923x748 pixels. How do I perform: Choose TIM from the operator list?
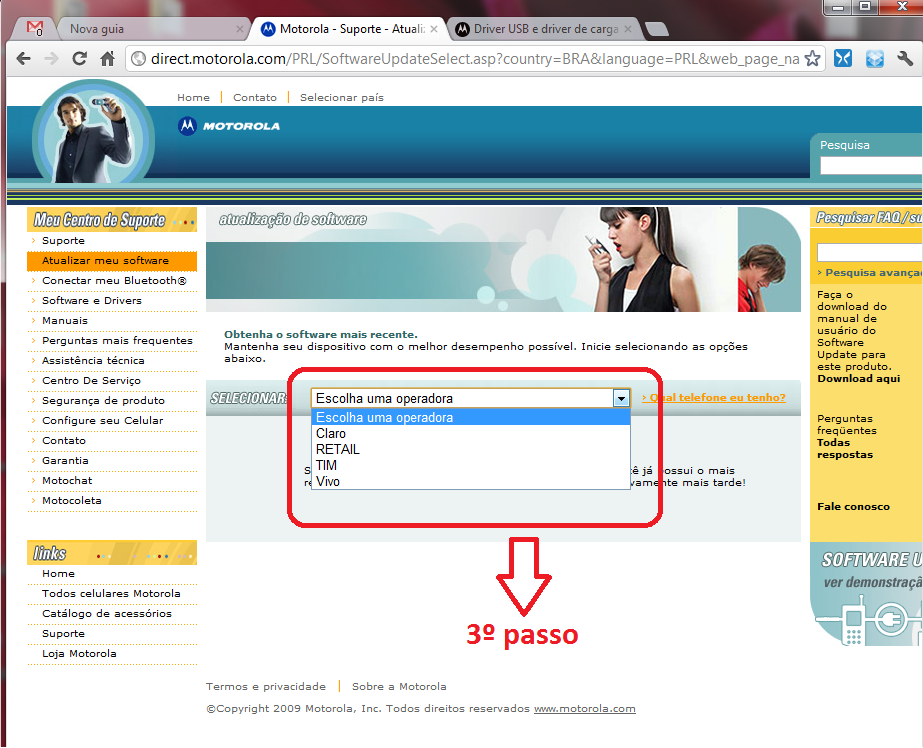(470, 466)
